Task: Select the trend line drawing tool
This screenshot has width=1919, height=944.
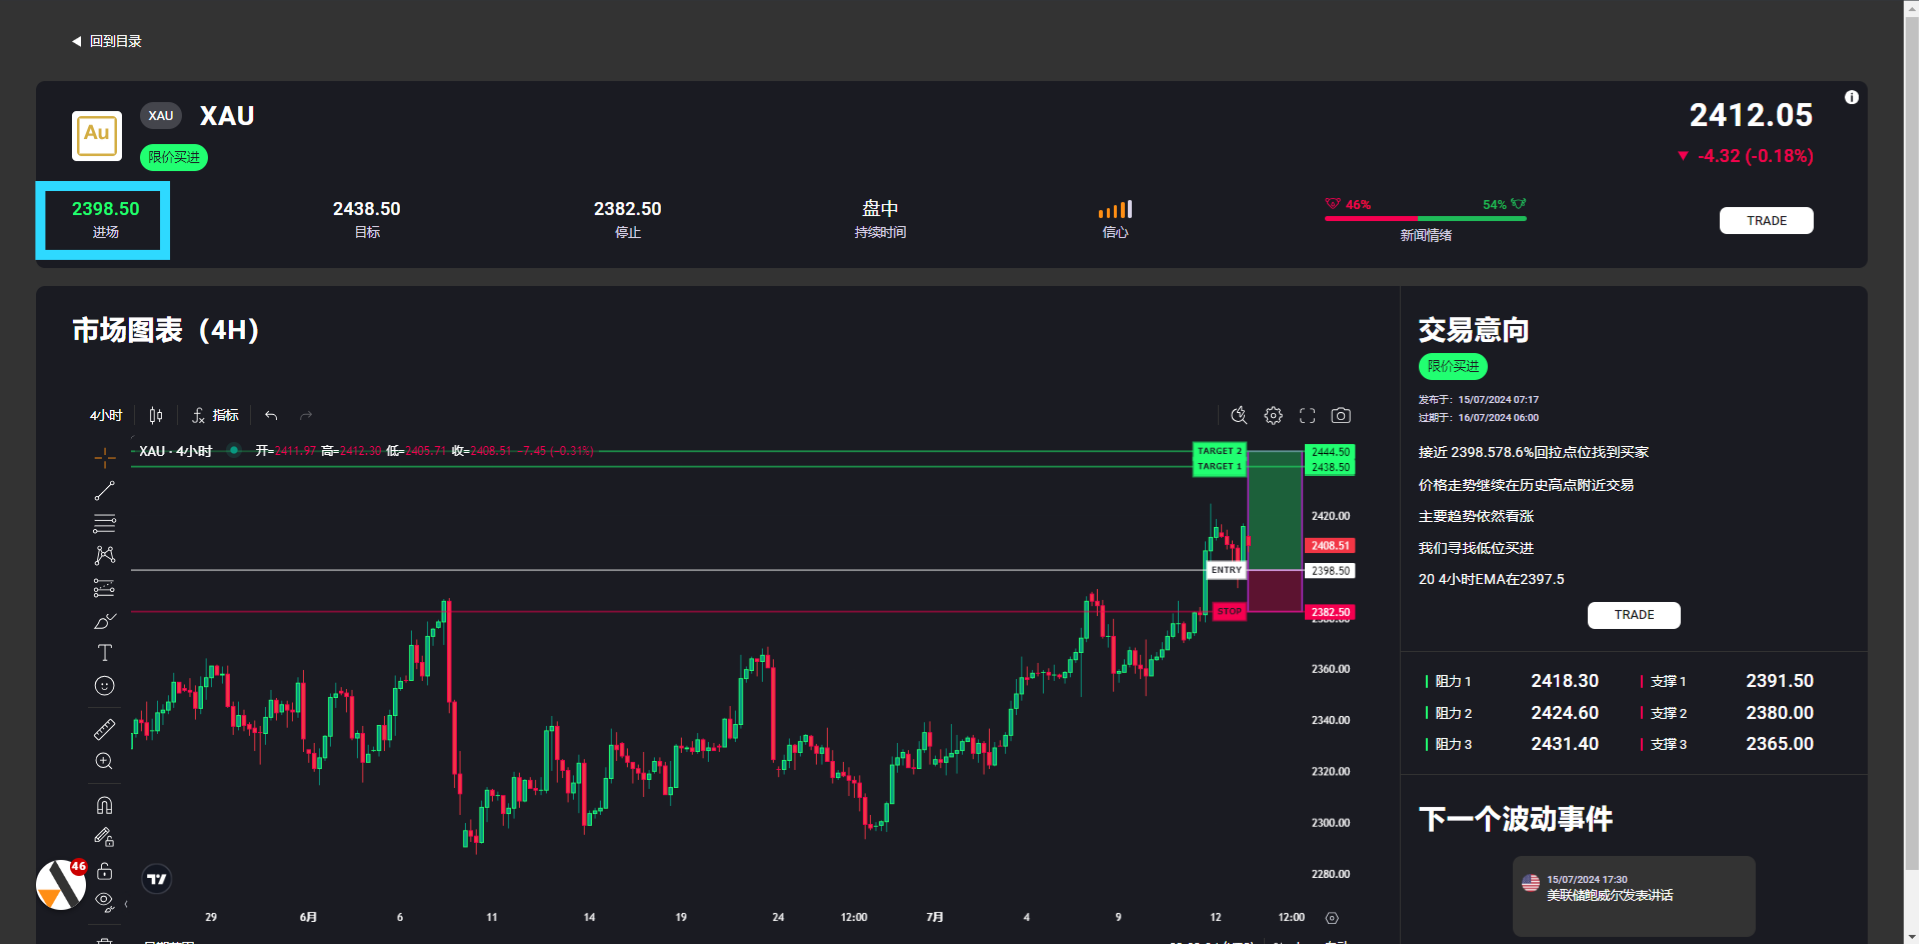Action: [x=105, y=491]
